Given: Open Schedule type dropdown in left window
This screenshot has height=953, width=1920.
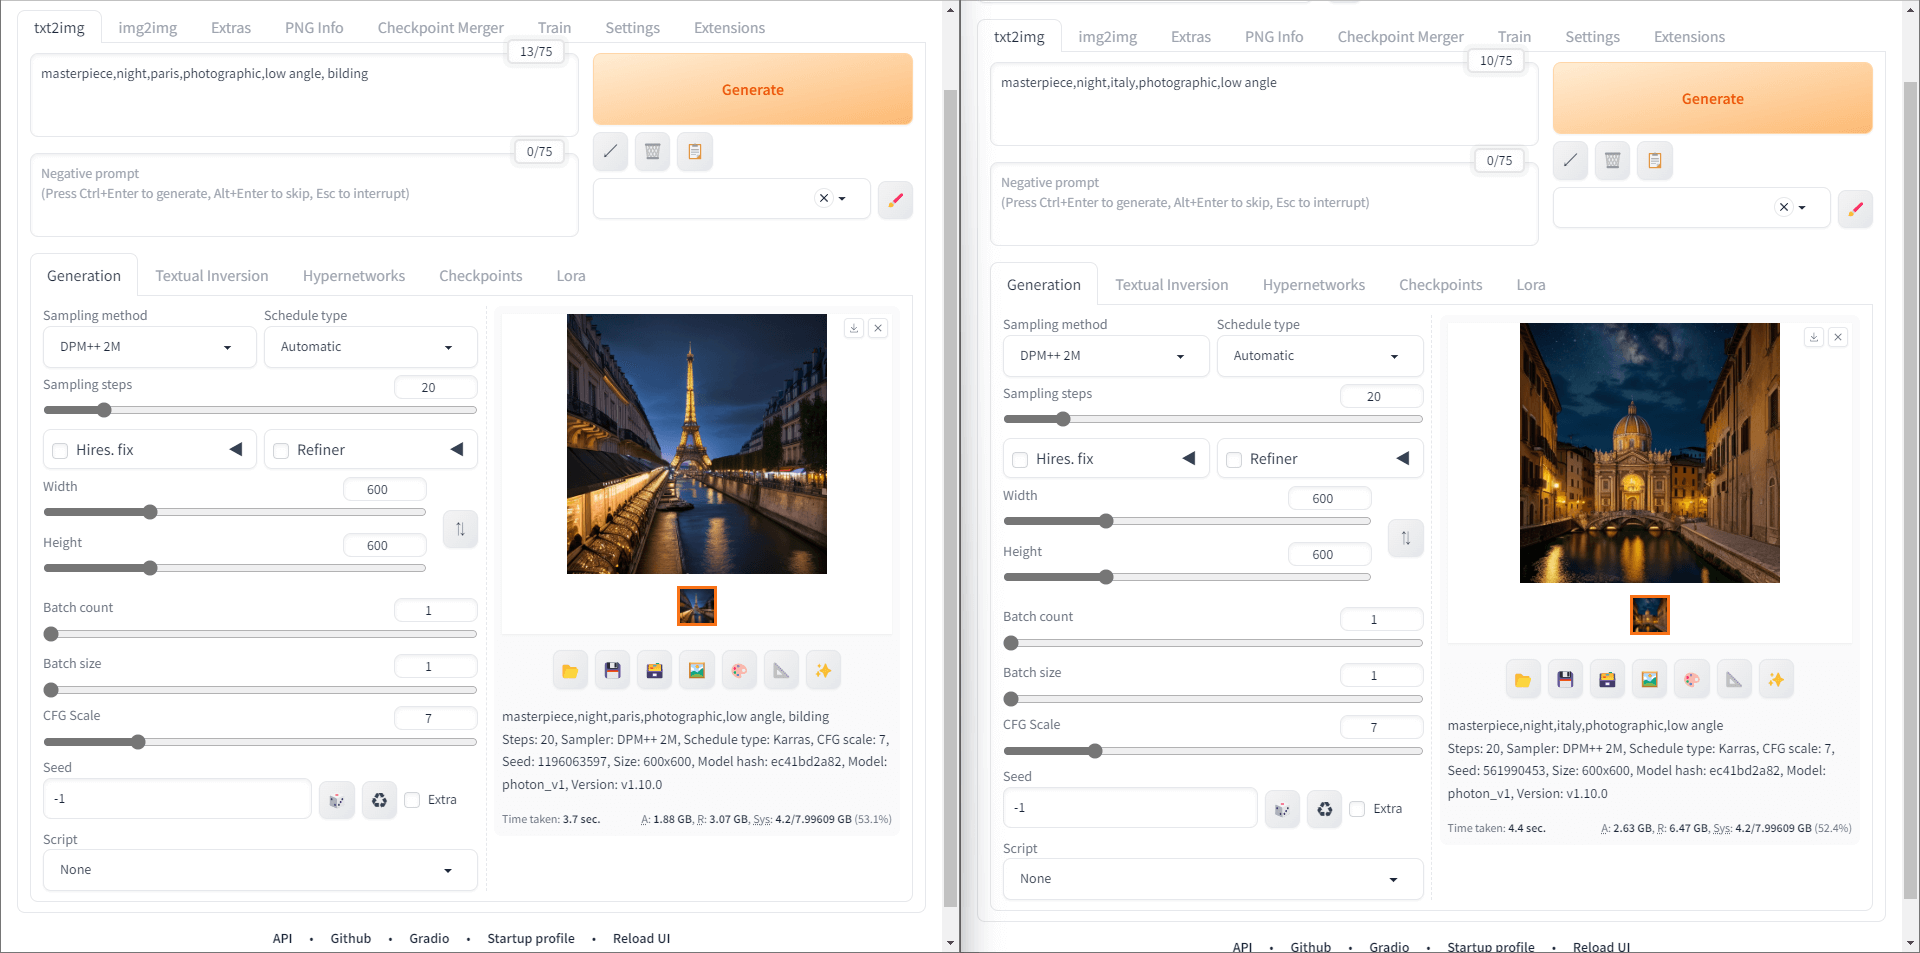Looking at the screenshot, I should click(370, 347).
